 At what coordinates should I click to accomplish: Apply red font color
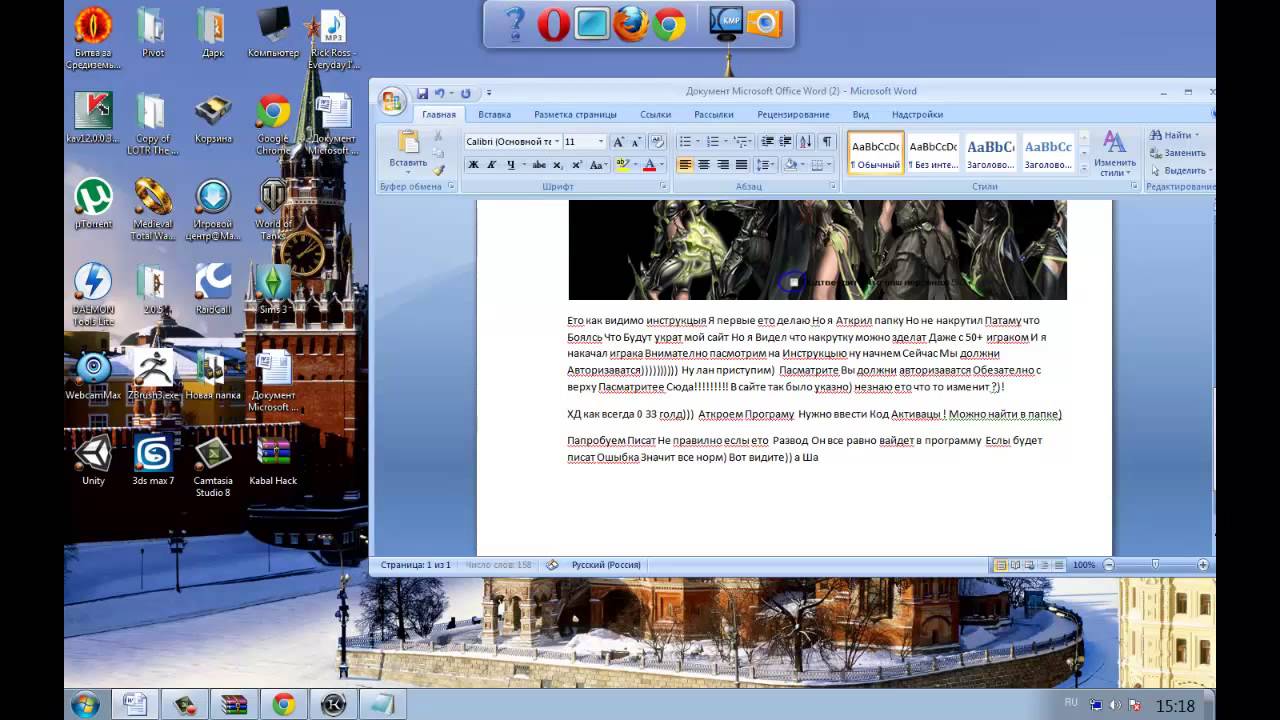coord(649,165)
